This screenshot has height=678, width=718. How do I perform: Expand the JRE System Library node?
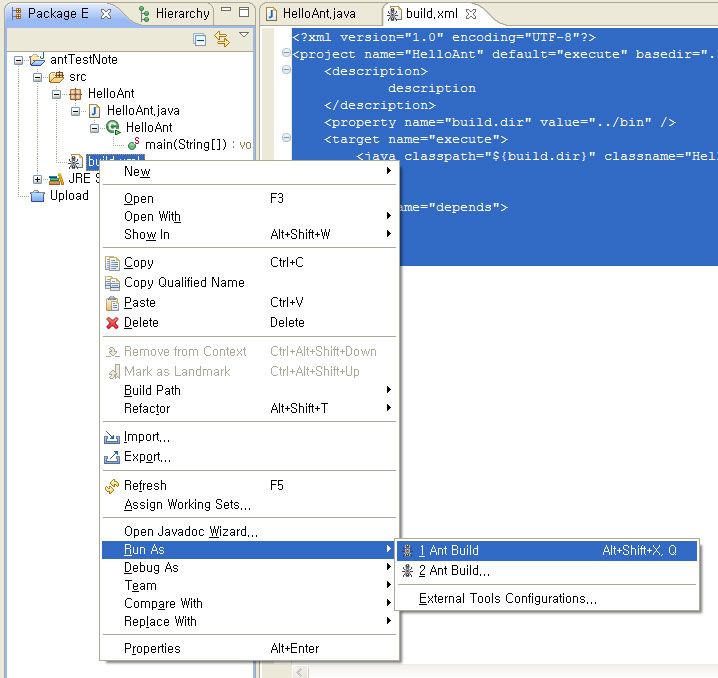38,179
